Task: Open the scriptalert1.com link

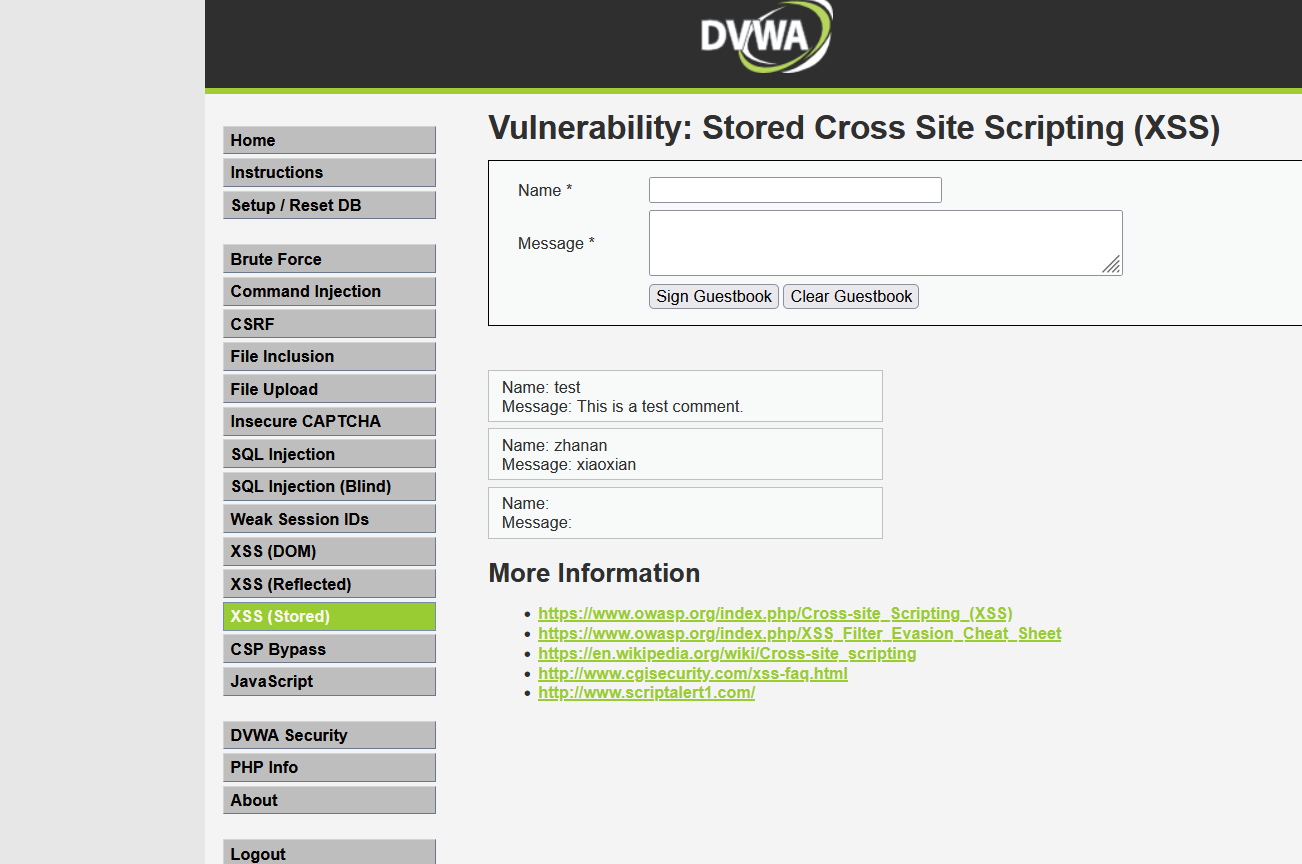Action: (x=646, y=692)
